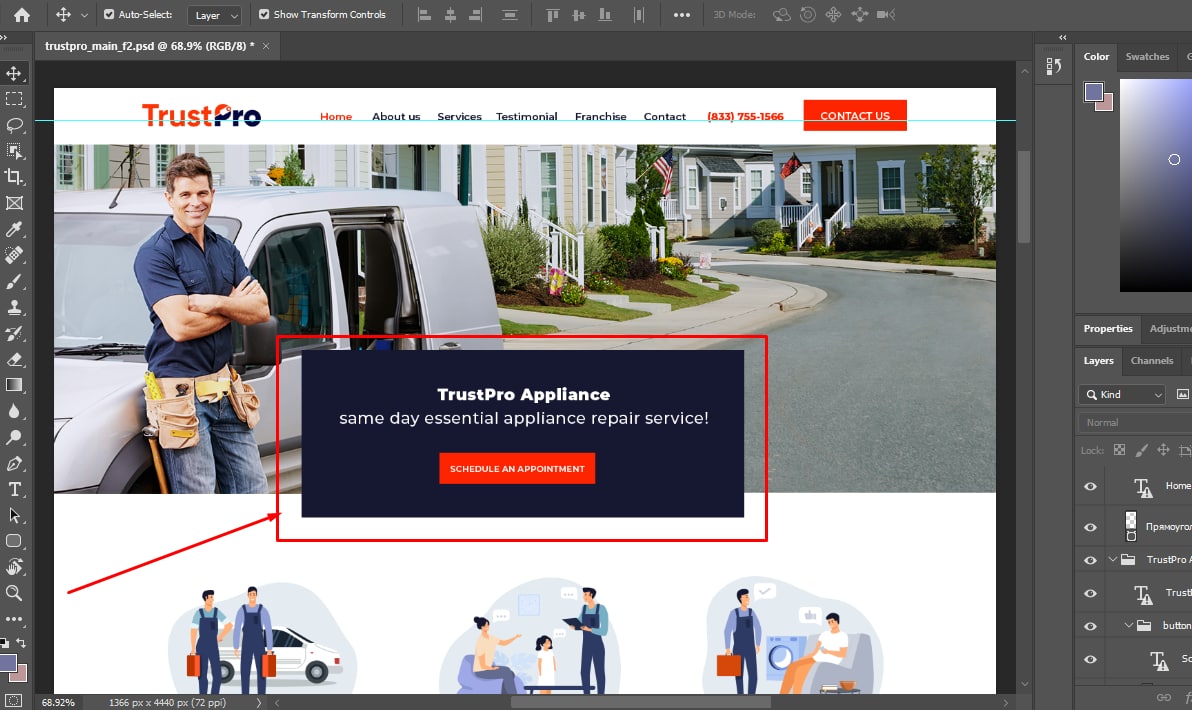Select the Brush tool
Screen dimensions: 1192x710
click(x=14, y=281)
